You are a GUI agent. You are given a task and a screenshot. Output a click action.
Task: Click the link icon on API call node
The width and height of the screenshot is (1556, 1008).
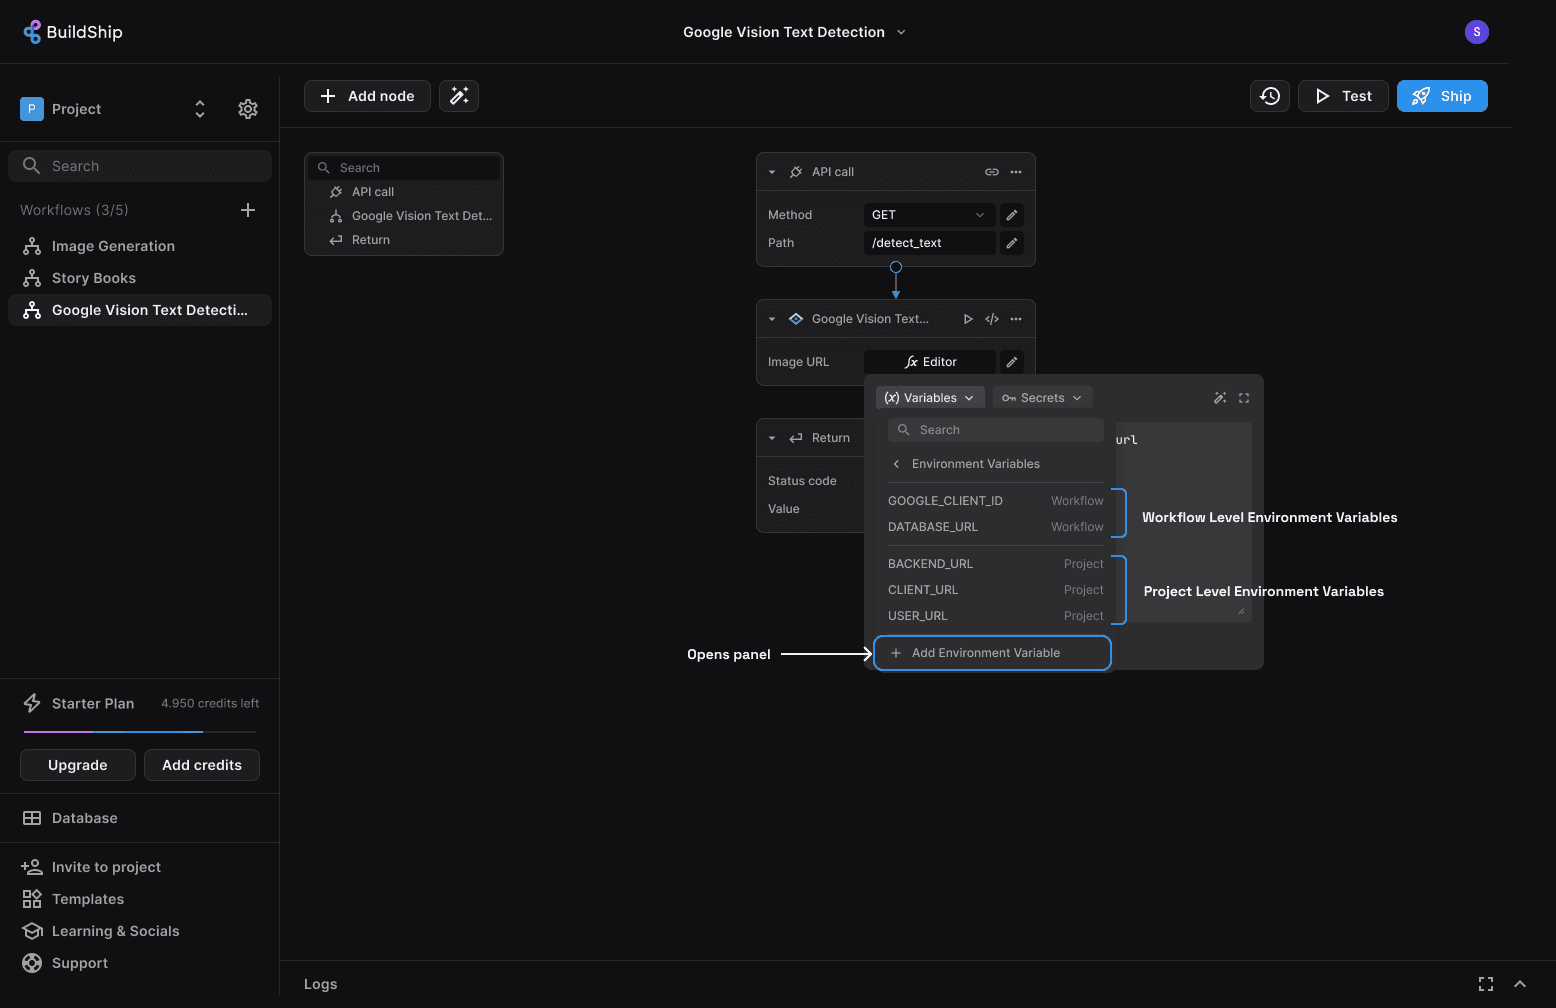point(991,172)
